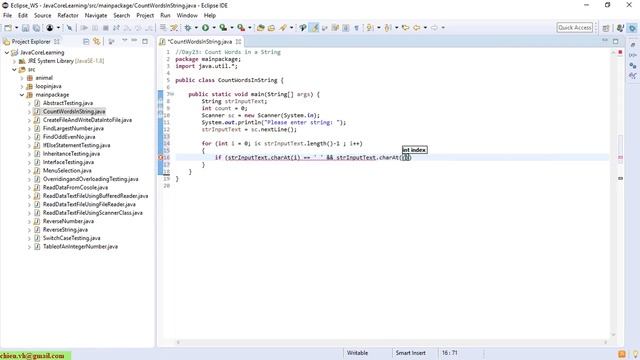Collapse the mainpackage package node
Image resolution: width=640 pixels, height=360 pixels.
pyautogui.click(x=22, y=95)
